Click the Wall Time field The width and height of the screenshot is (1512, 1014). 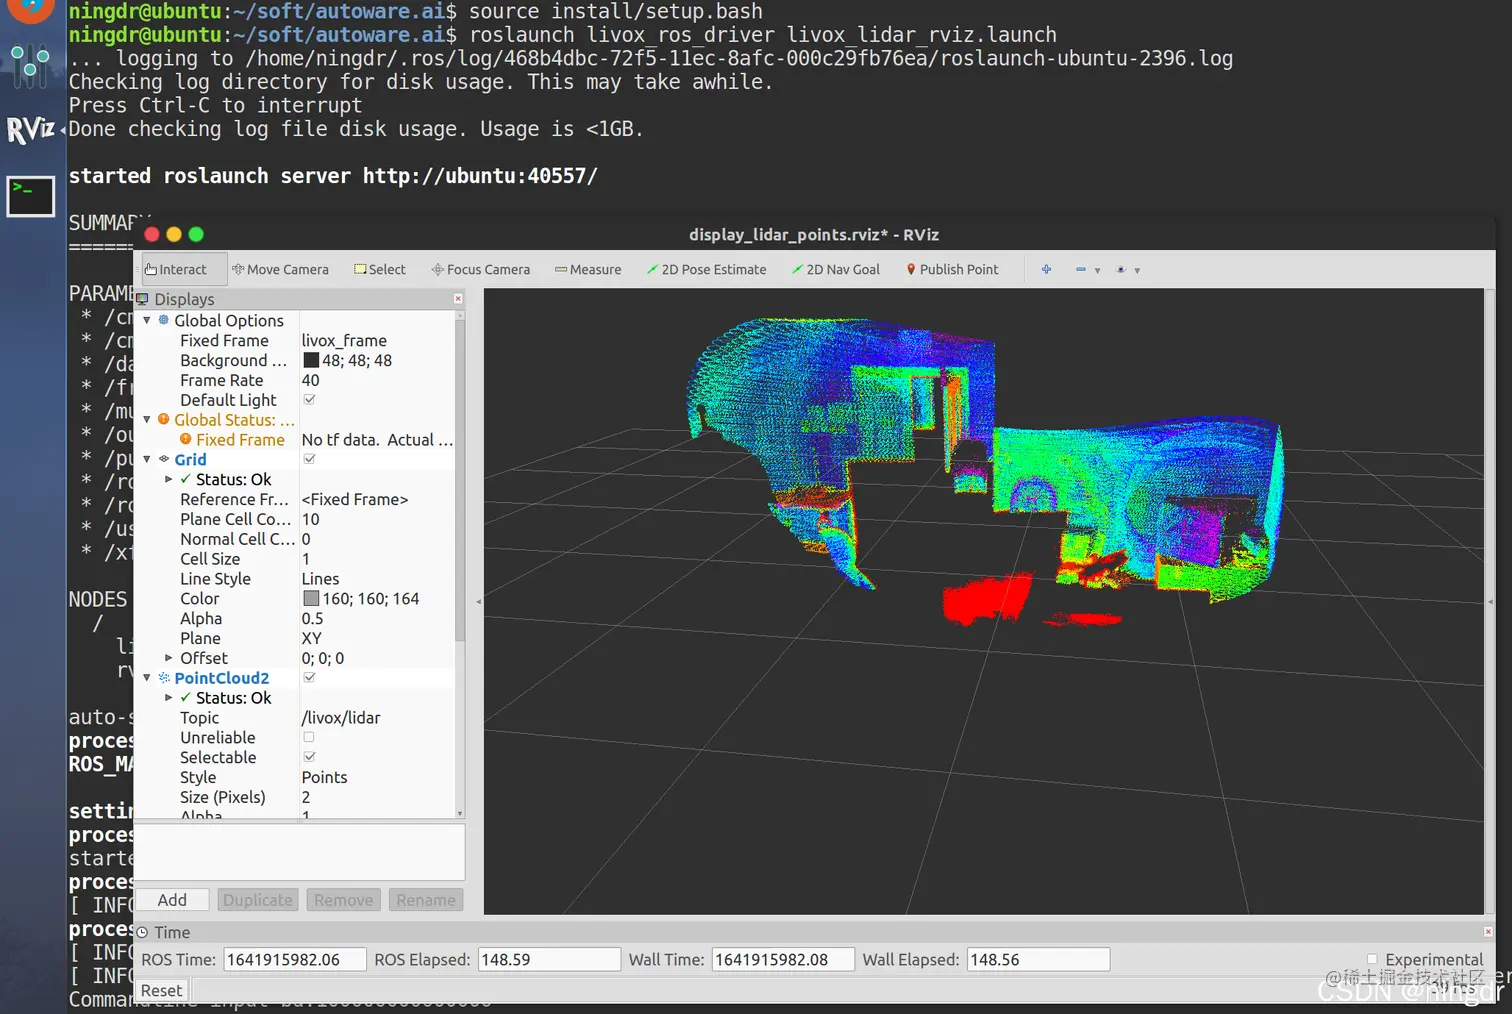pos(782,959)
